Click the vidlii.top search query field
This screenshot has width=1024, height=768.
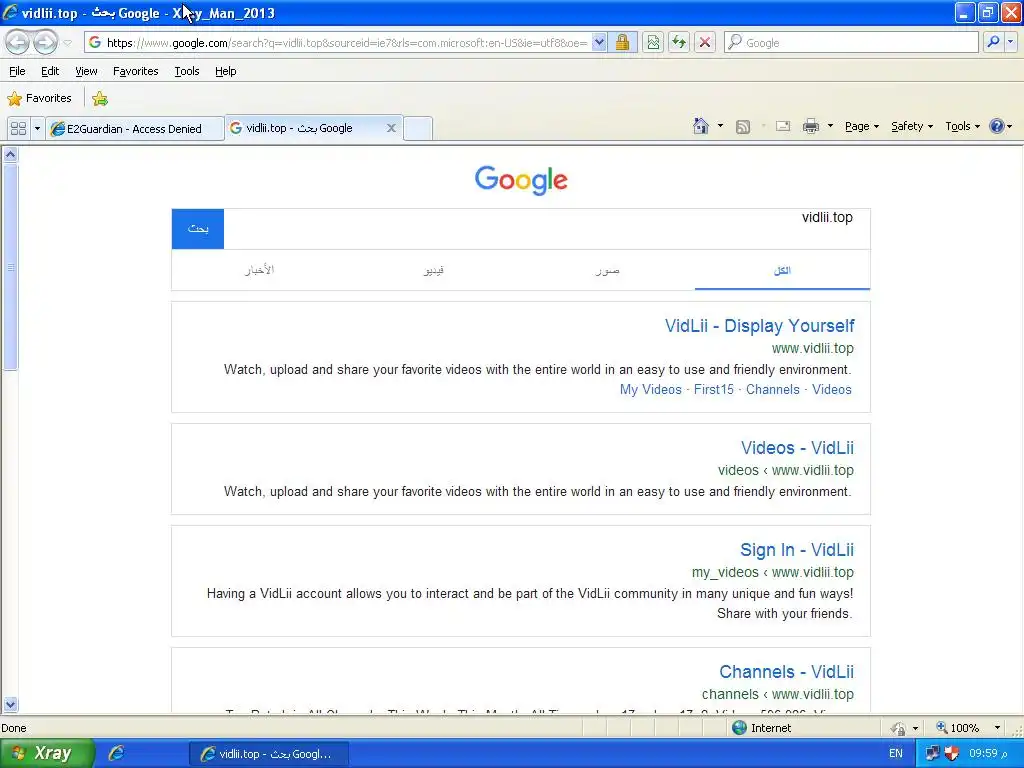[x=547, y=229]
